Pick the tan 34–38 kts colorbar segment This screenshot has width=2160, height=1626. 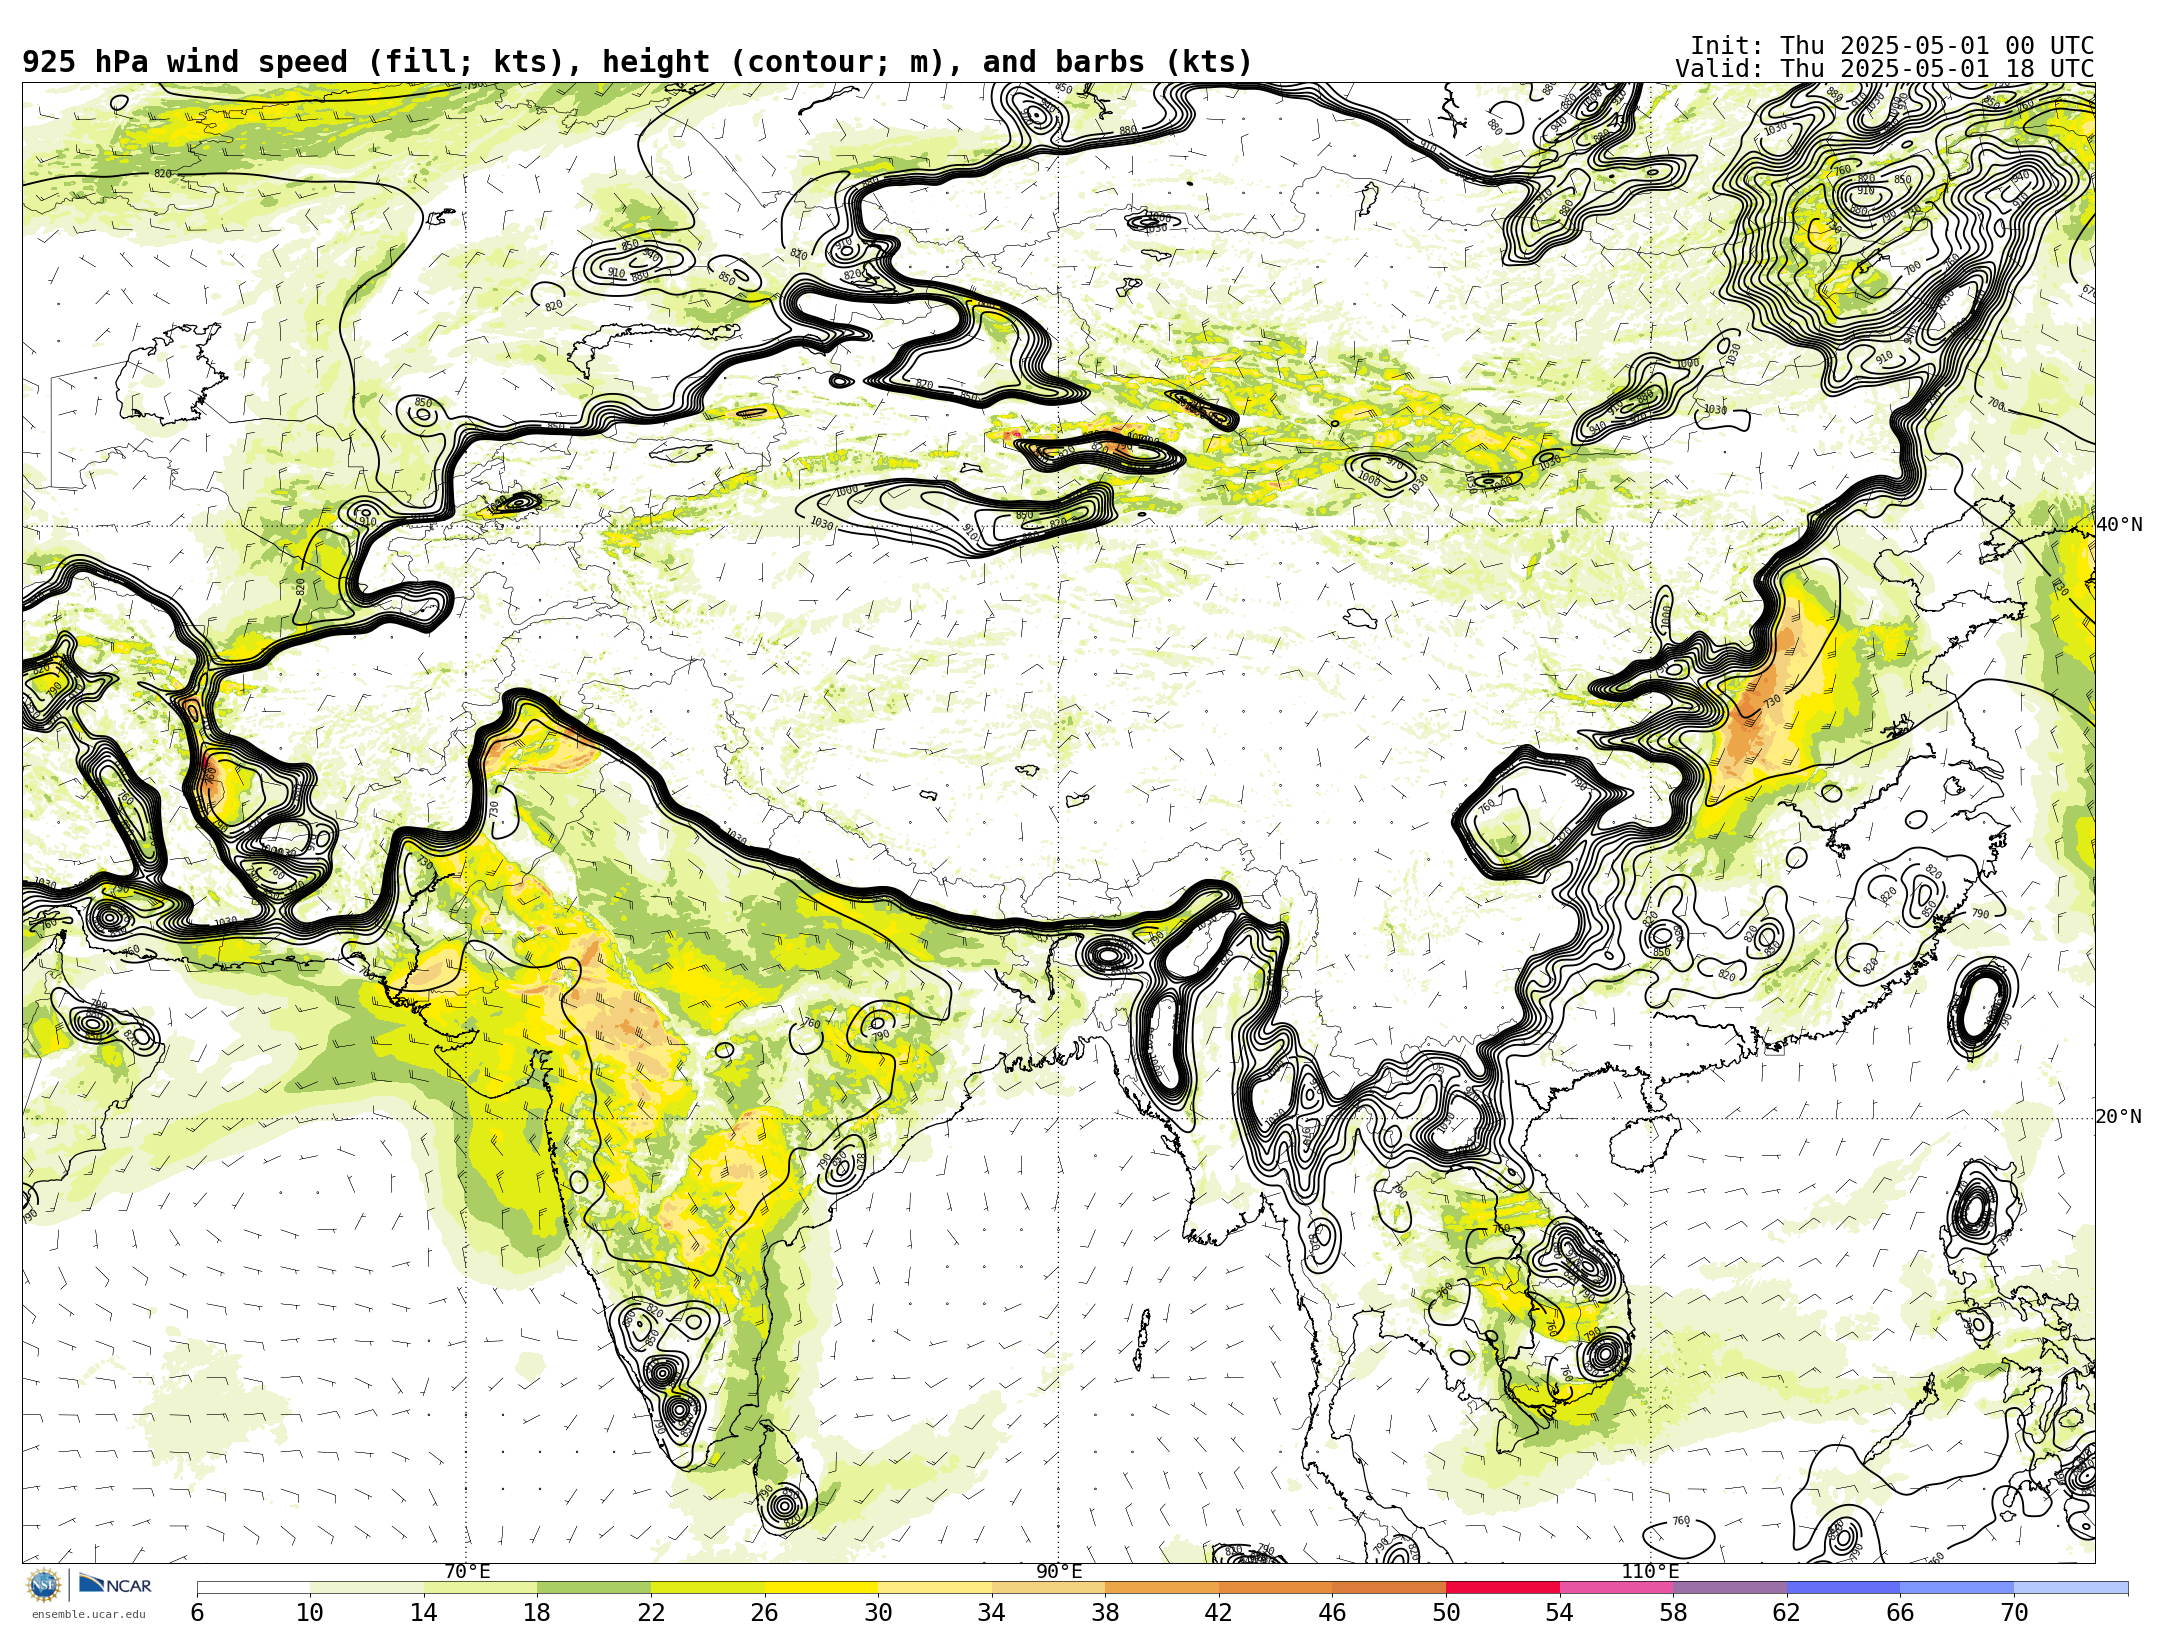click(x=1049, y=1588)
